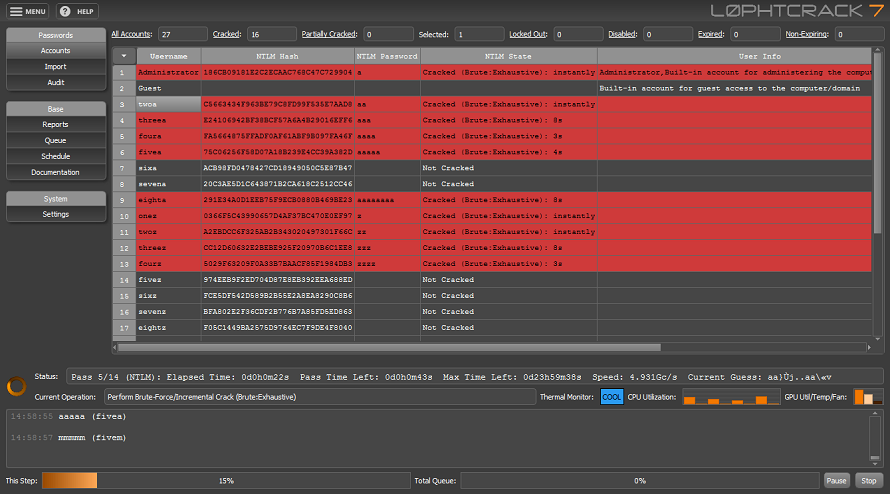This screenshot has width=890, height=494.
Task: Select the sevena username cell
Action: 169,184
